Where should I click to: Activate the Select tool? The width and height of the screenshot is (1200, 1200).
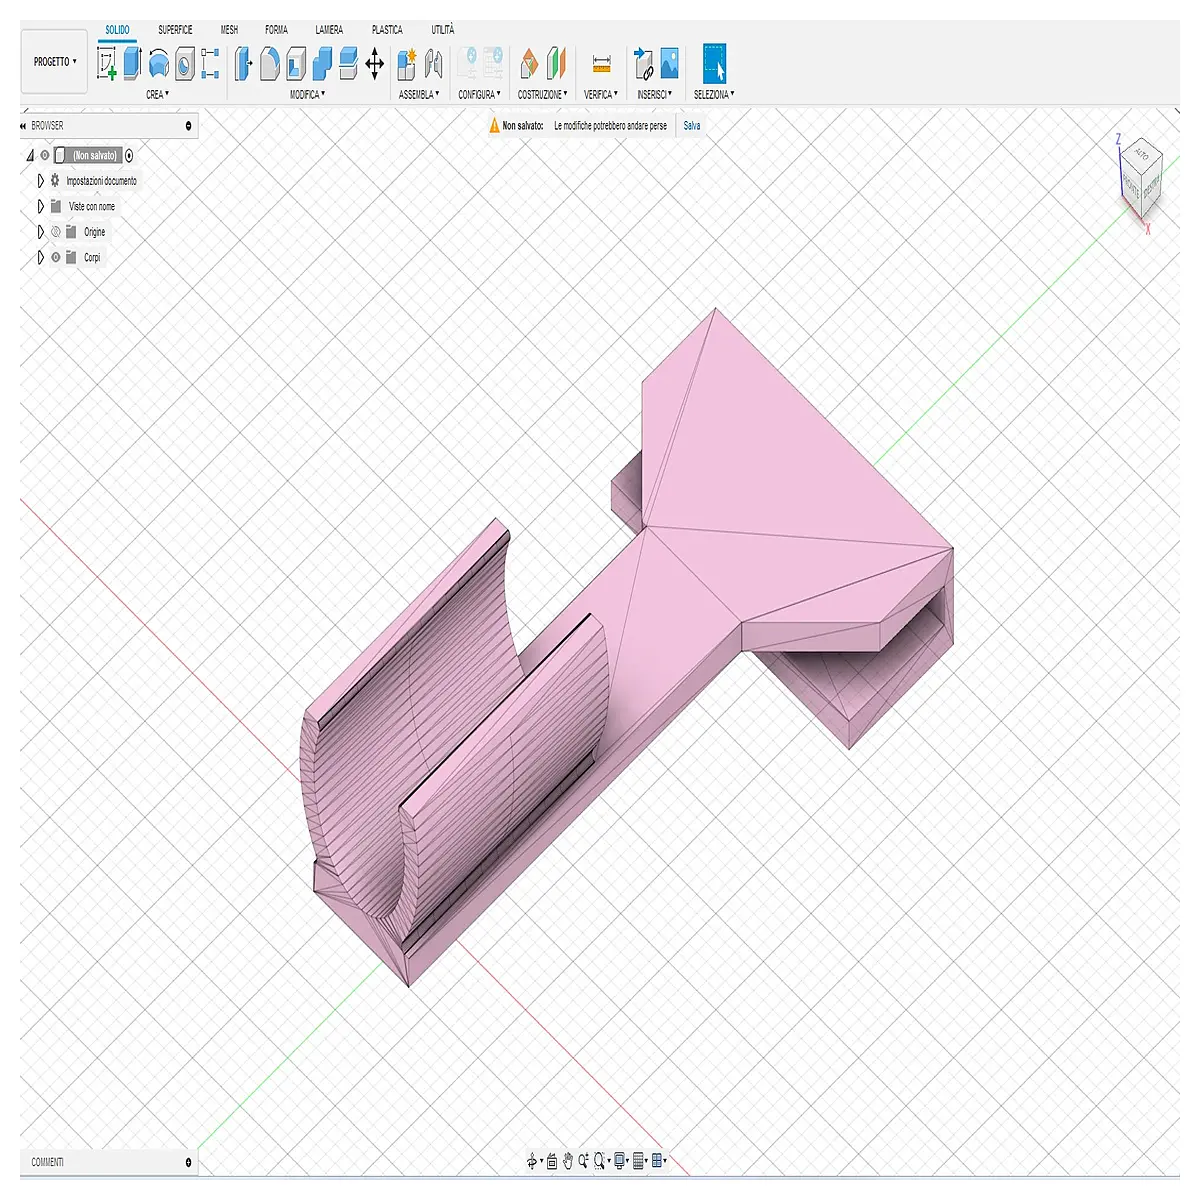(x=714, y=64)
